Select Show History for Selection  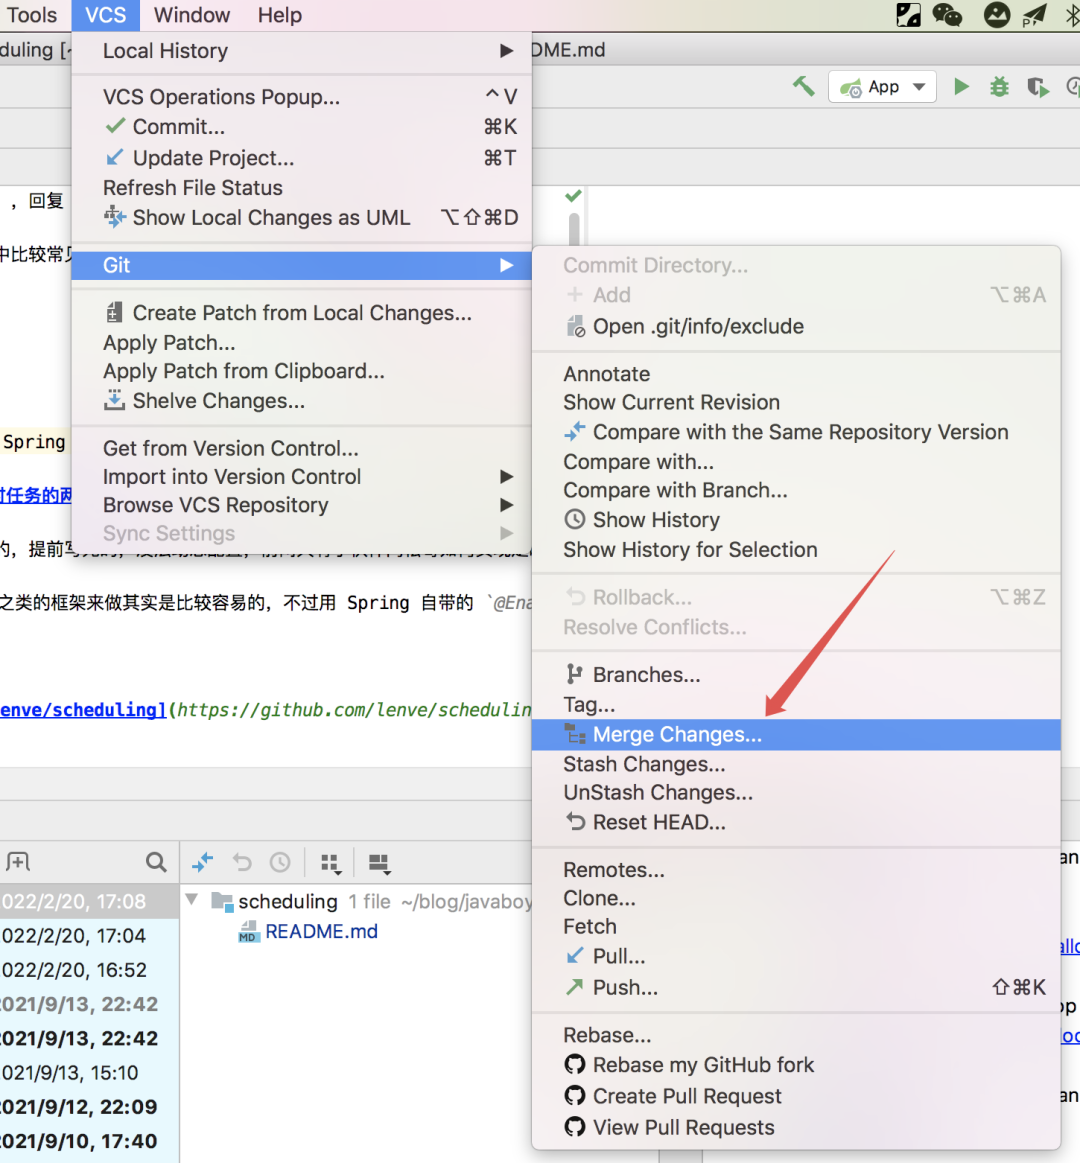click(796, 550)
